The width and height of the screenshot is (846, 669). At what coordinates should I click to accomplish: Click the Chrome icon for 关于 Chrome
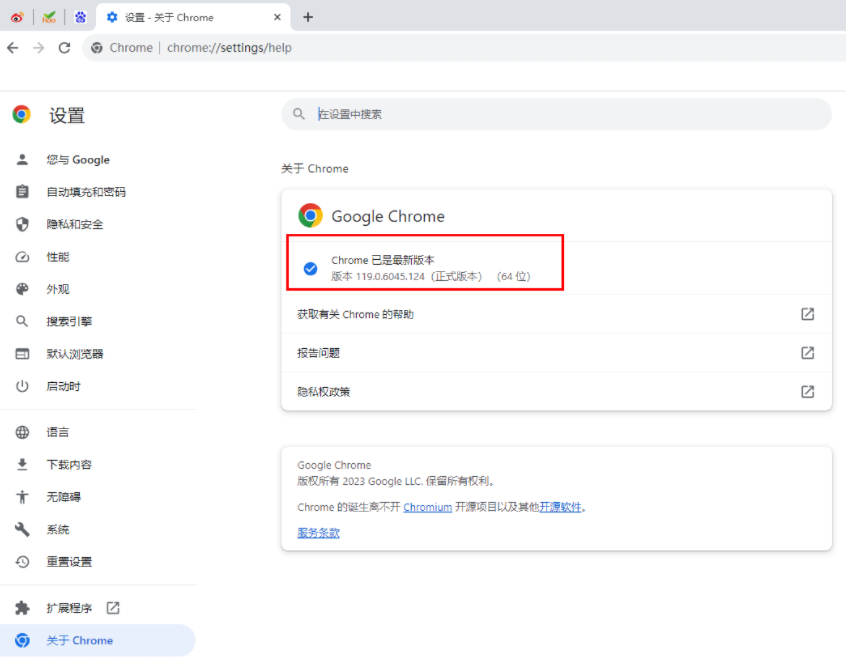tap(22, 640)
